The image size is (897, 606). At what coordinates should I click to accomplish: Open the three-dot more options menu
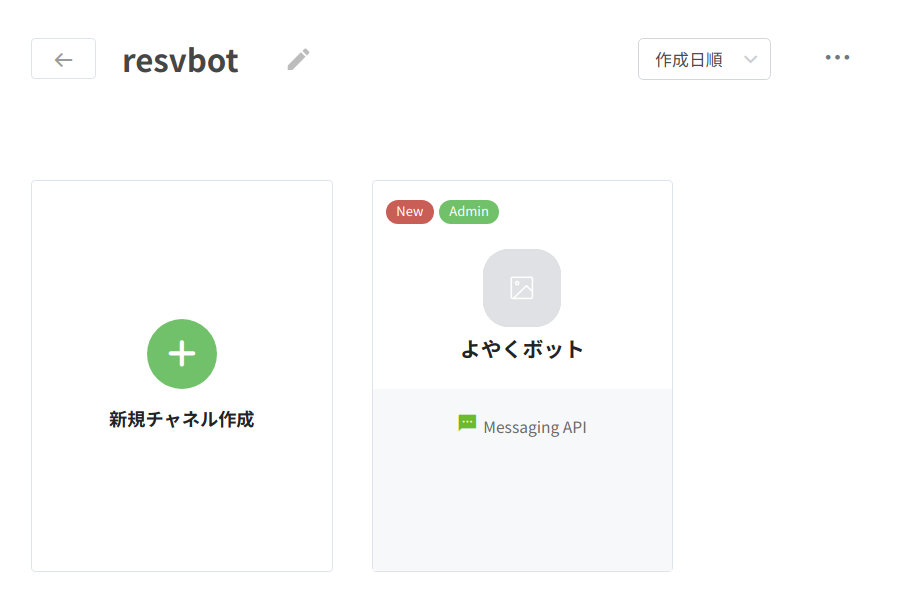coord(837,58)
